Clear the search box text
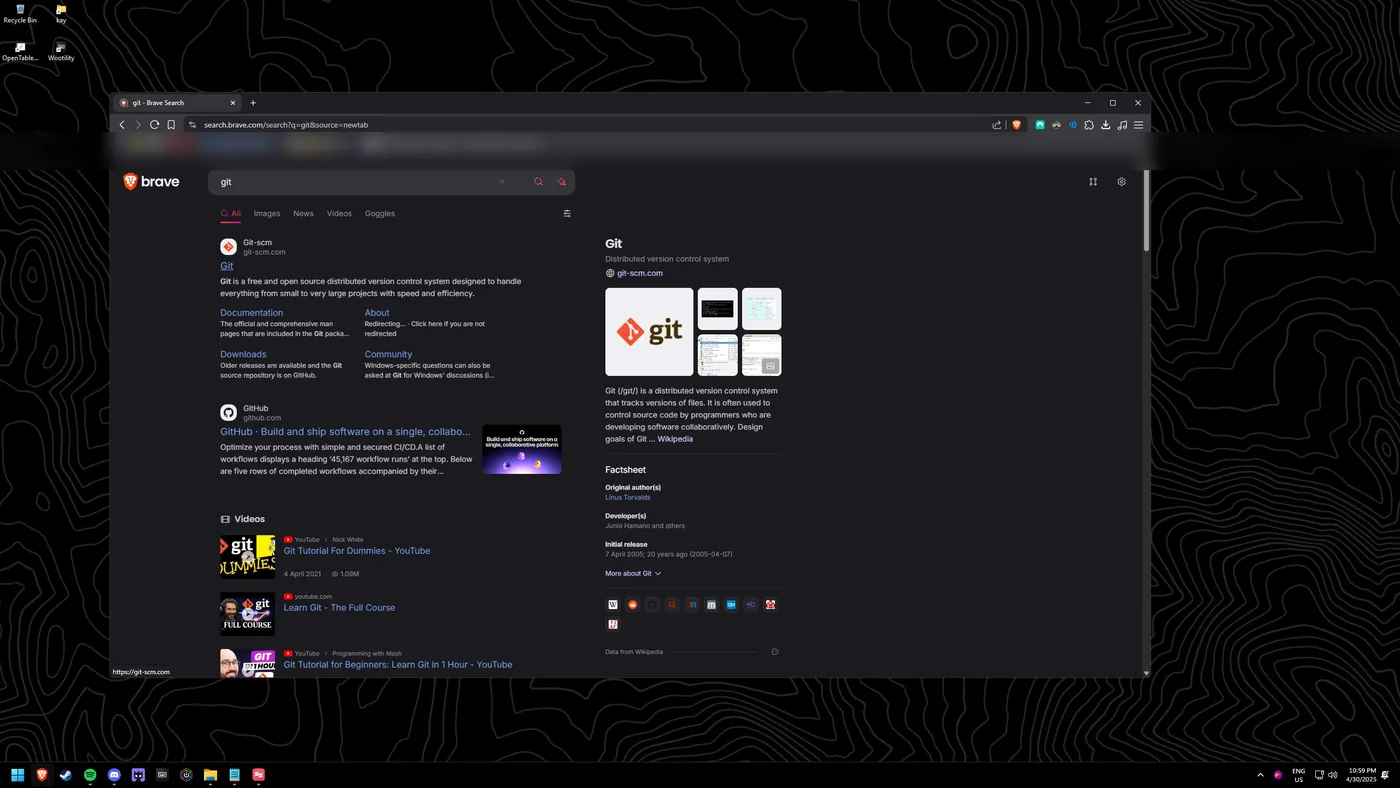 pyautogui.click(x=502, y=182)
